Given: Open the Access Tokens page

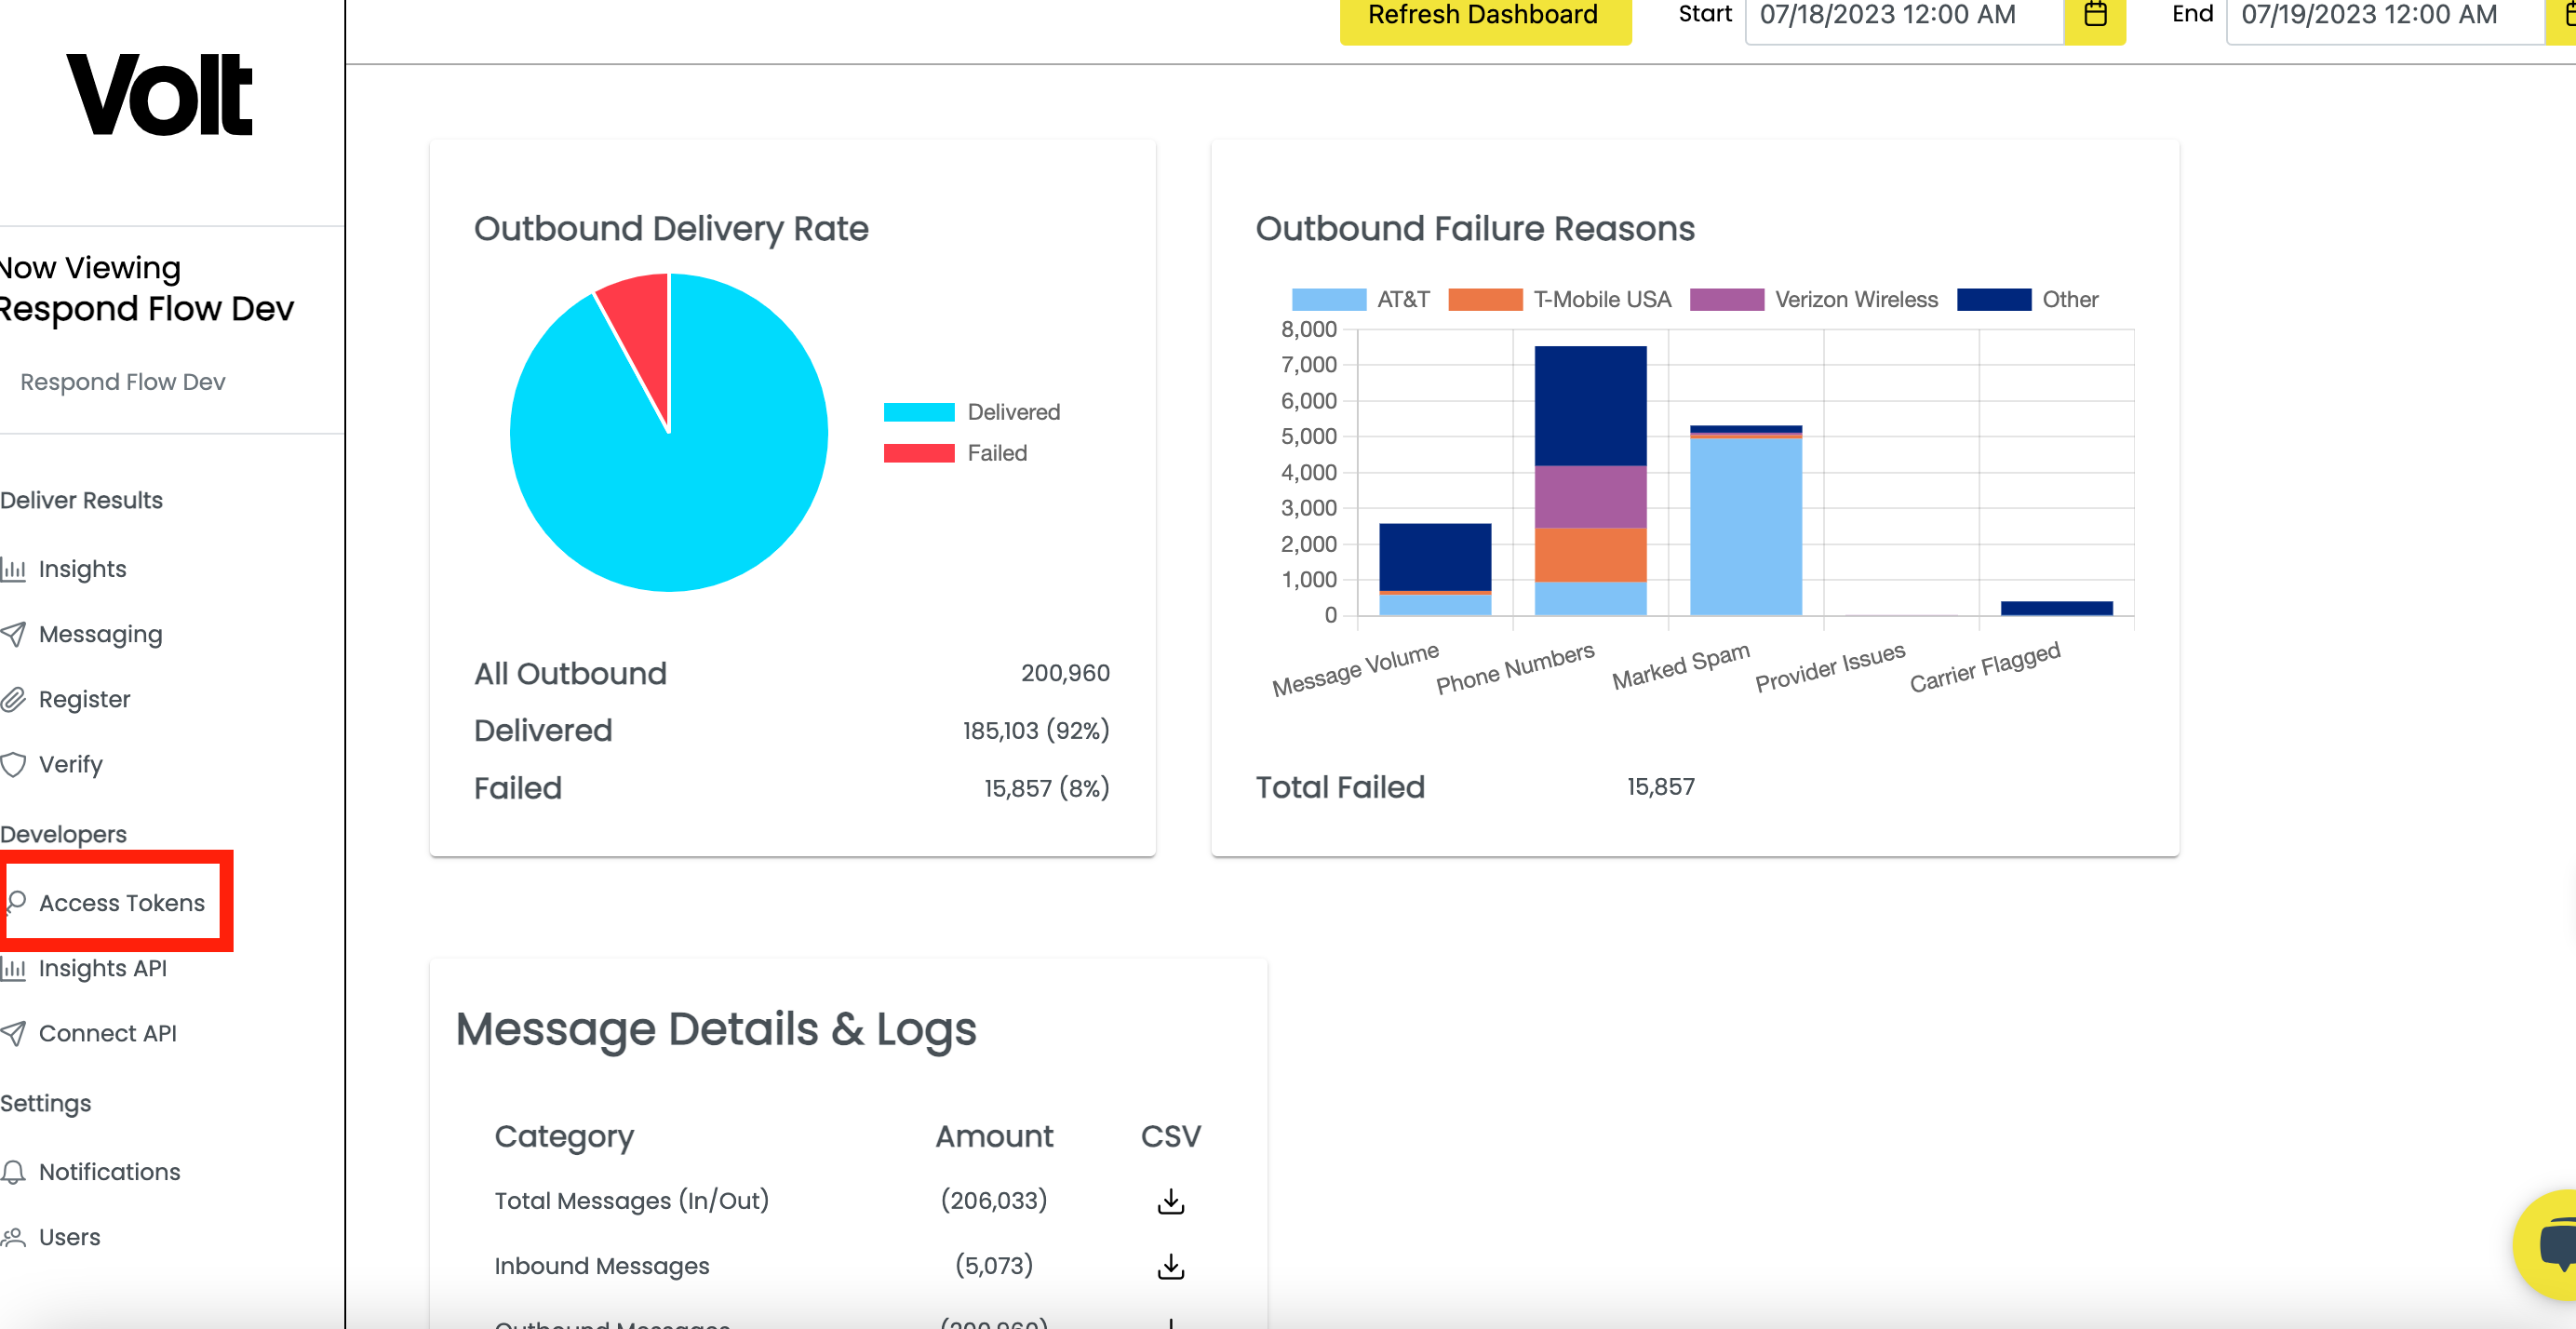Looking at the screenshot, I should pyautogui.click(x=121, y=903).
